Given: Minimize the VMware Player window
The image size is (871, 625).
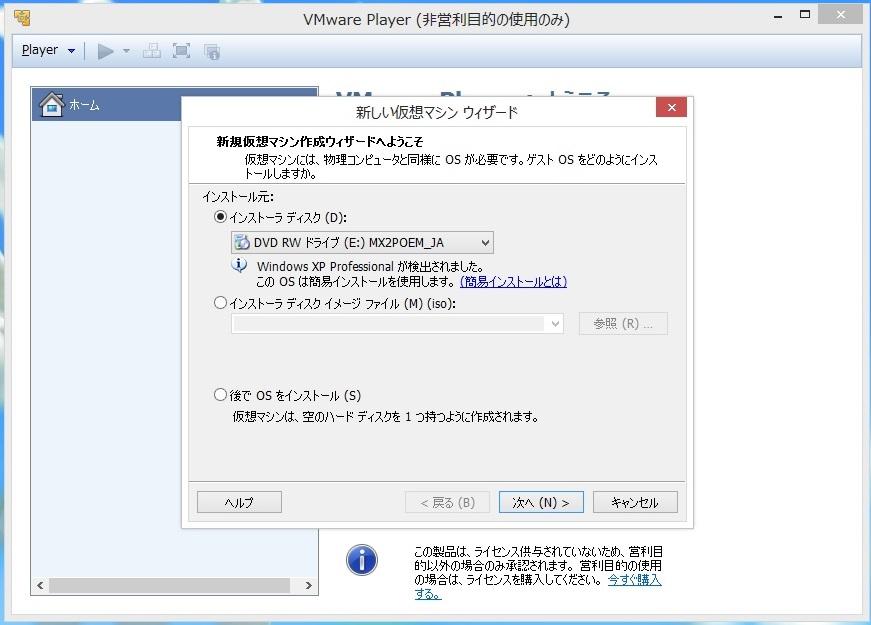Looking at the screenshot, I should [778, 17].
